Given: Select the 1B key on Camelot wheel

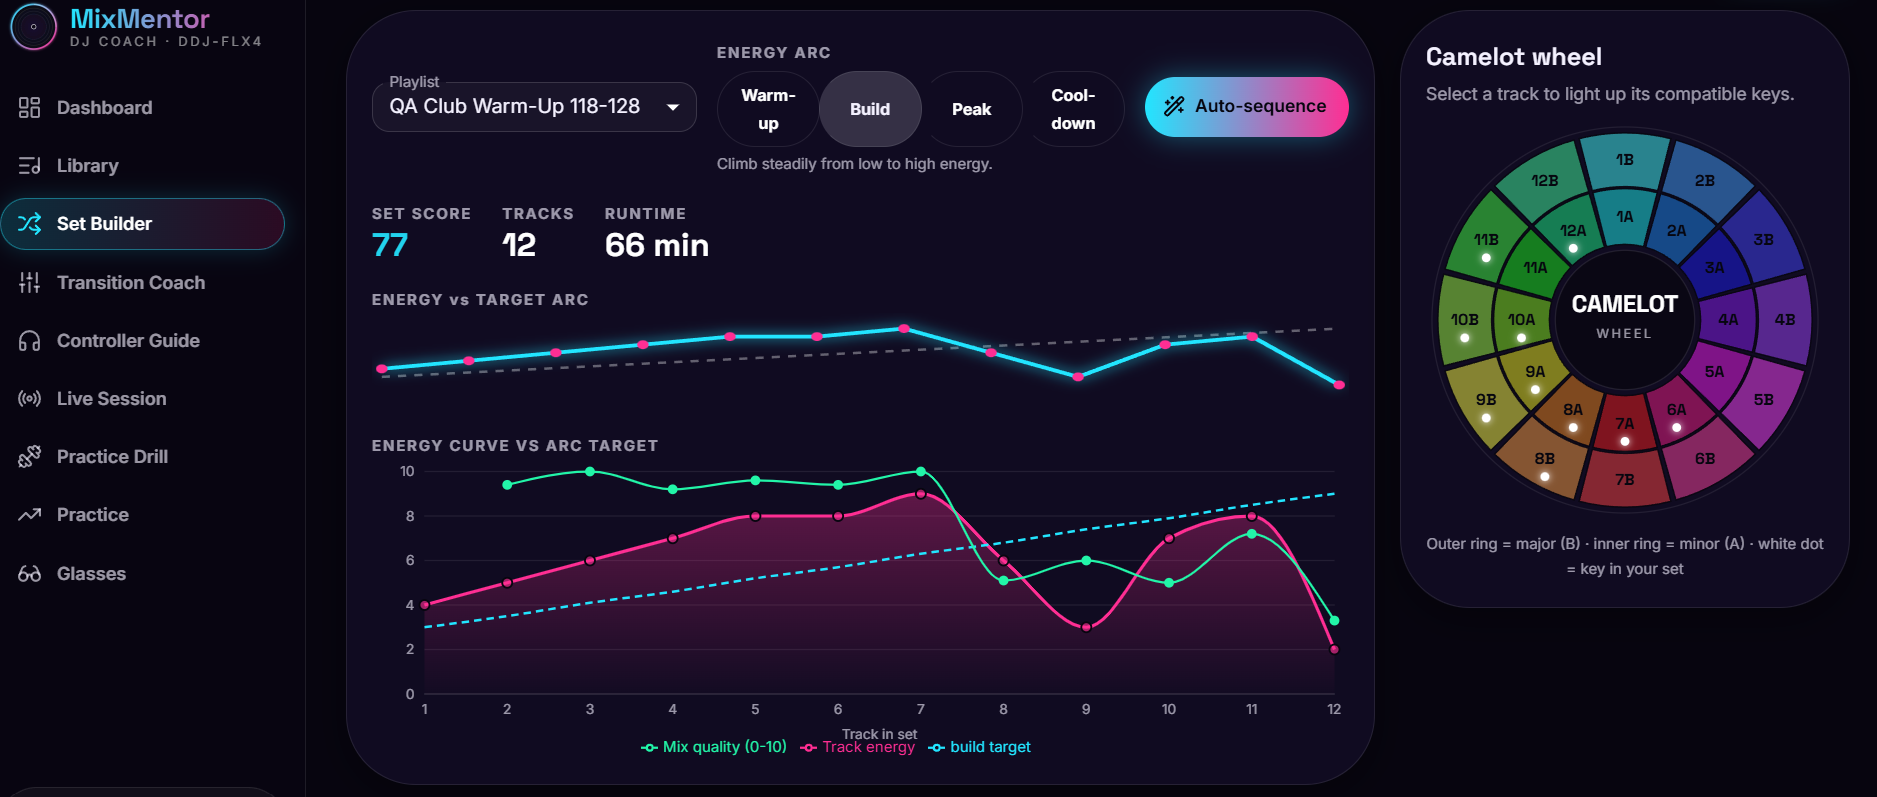Looking at the screenshot, I should (x=1625, y=160).
